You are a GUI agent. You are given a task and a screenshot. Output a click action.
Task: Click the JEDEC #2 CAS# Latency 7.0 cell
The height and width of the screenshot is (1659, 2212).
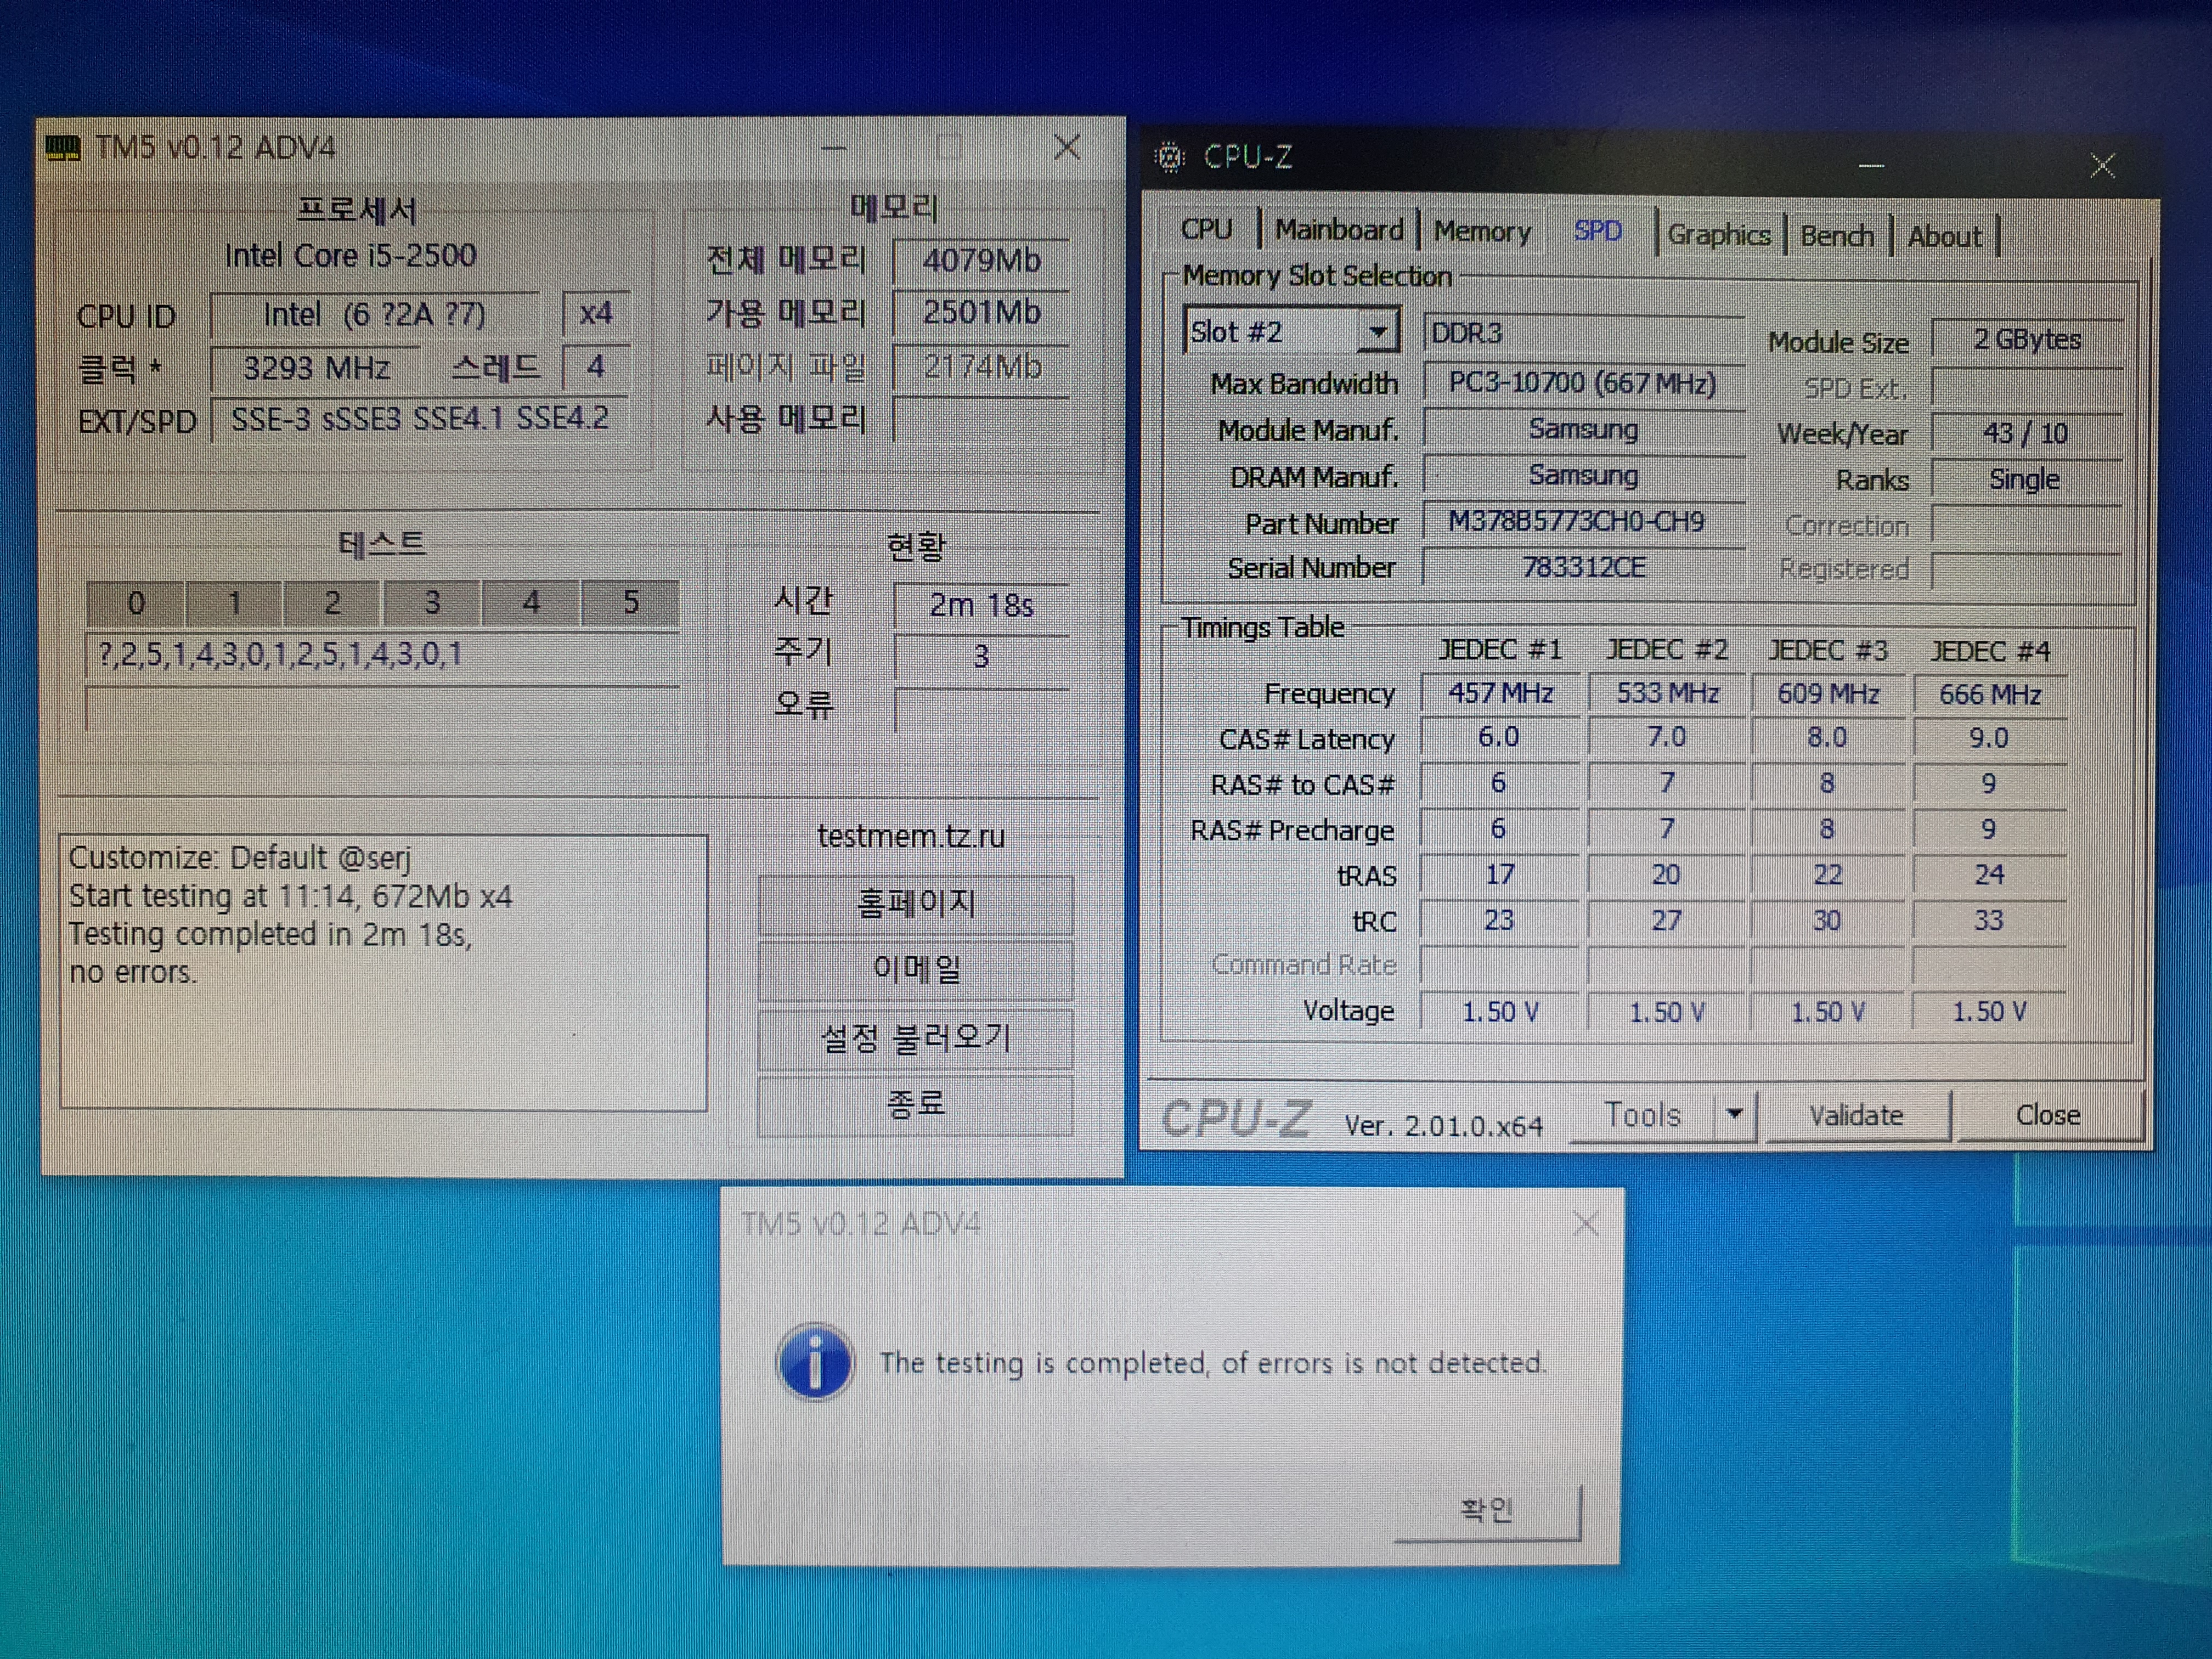point(1666,738)
